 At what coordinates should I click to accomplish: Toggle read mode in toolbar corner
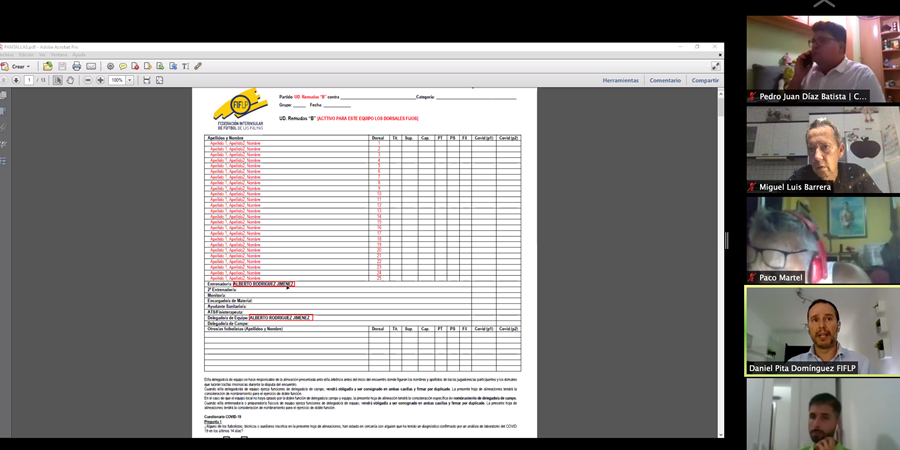tap(715, 67)
